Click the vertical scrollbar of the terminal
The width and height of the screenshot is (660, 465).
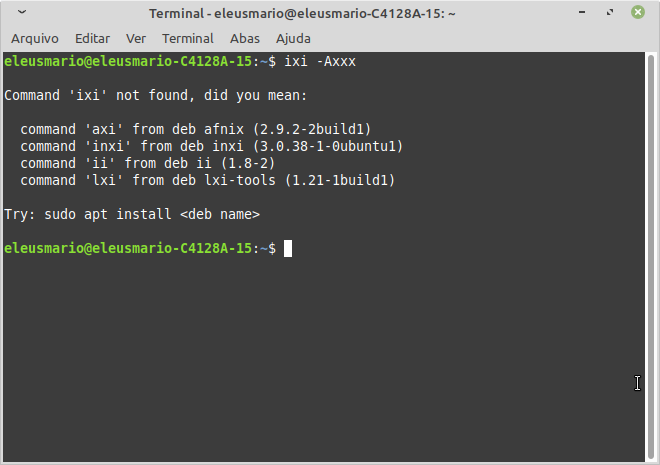click(x=651, y=257)
